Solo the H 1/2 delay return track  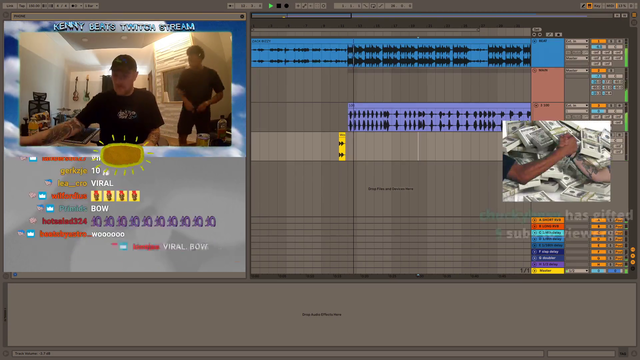(610, 264)
